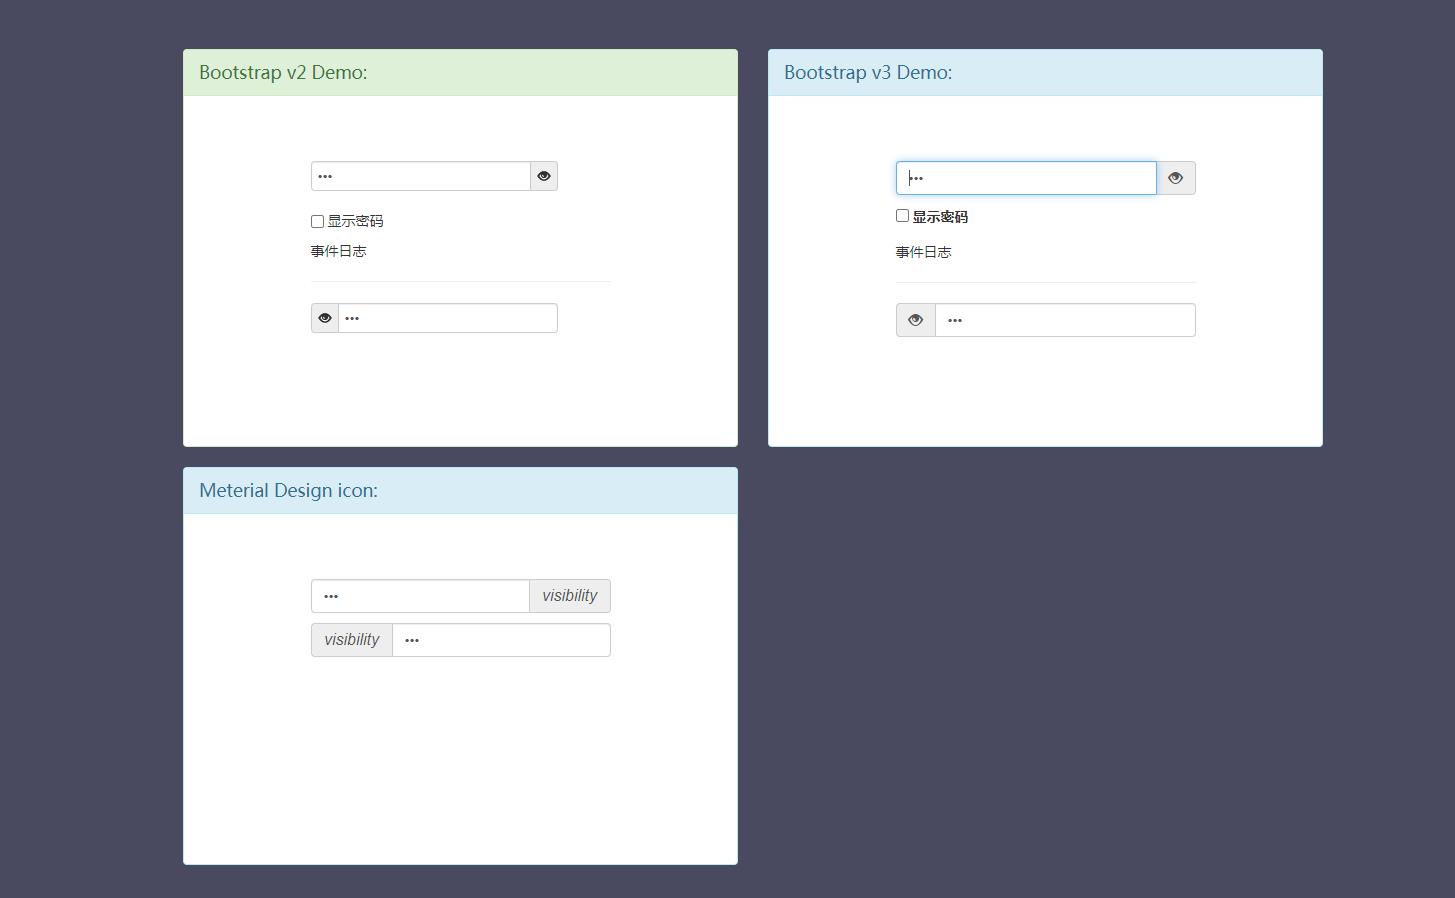
Task: Click 事件日志 text in Bootstrap v2 demo
Action: tap(339, 251)
